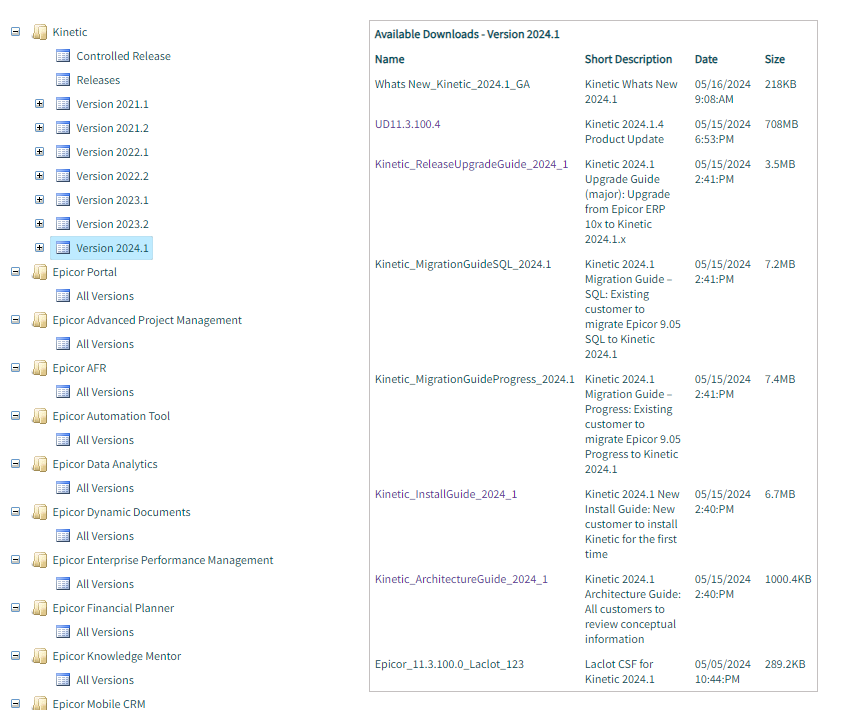
Task: Open Kinetic_InstallGuide_2024_1 link
Action: click(x=446, y=494)
